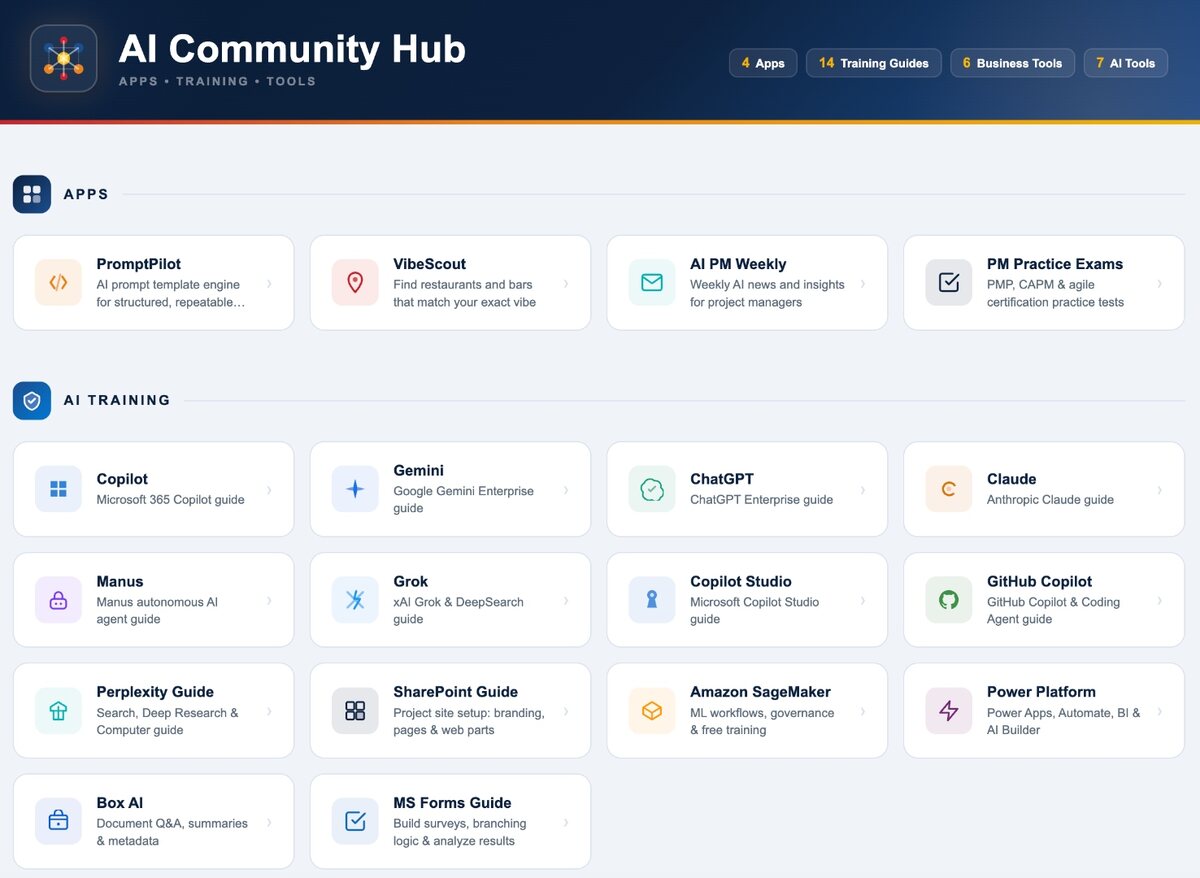
Task: Click the AI PM Weekly chevron arrow
Action: point(863,284)
